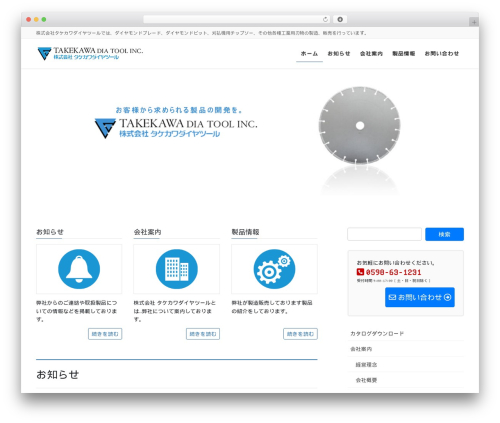Open a new browser tab with plus button

click(x=474, y=22)
